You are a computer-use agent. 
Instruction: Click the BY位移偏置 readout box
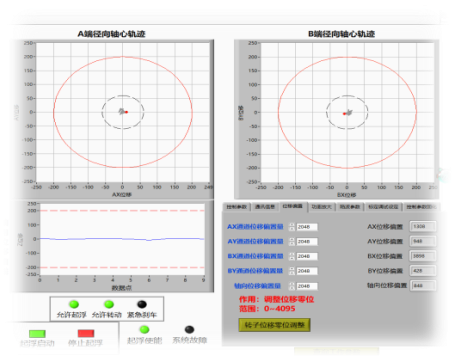(423, 271)
